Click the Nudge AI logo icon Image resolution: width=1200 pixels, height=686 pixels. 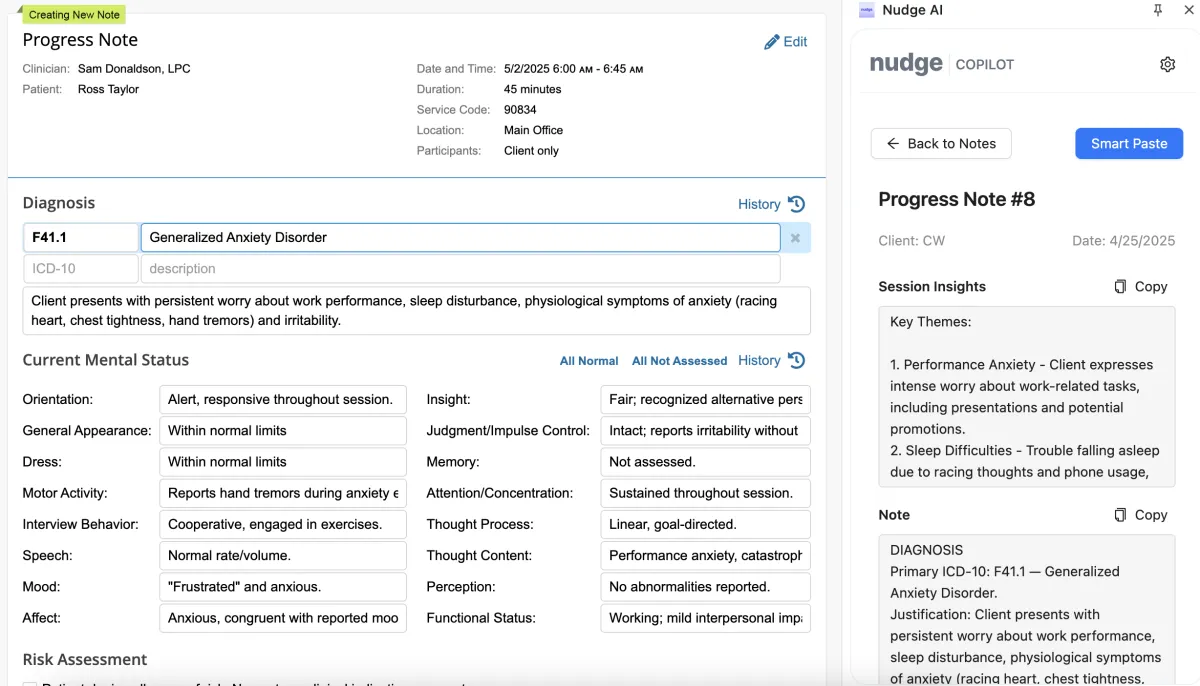pyautogui.click(x=867, y=10)
